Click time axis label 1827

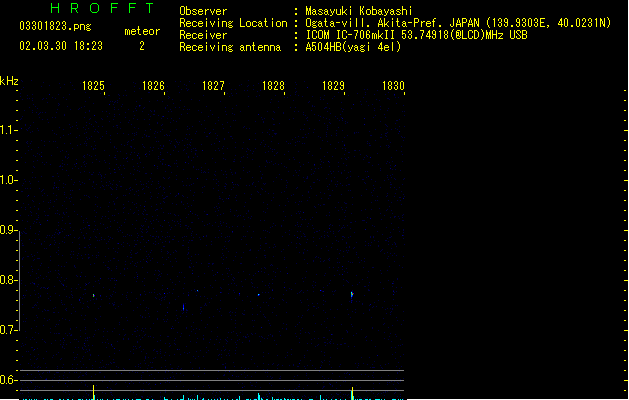[x=213, y=86]
